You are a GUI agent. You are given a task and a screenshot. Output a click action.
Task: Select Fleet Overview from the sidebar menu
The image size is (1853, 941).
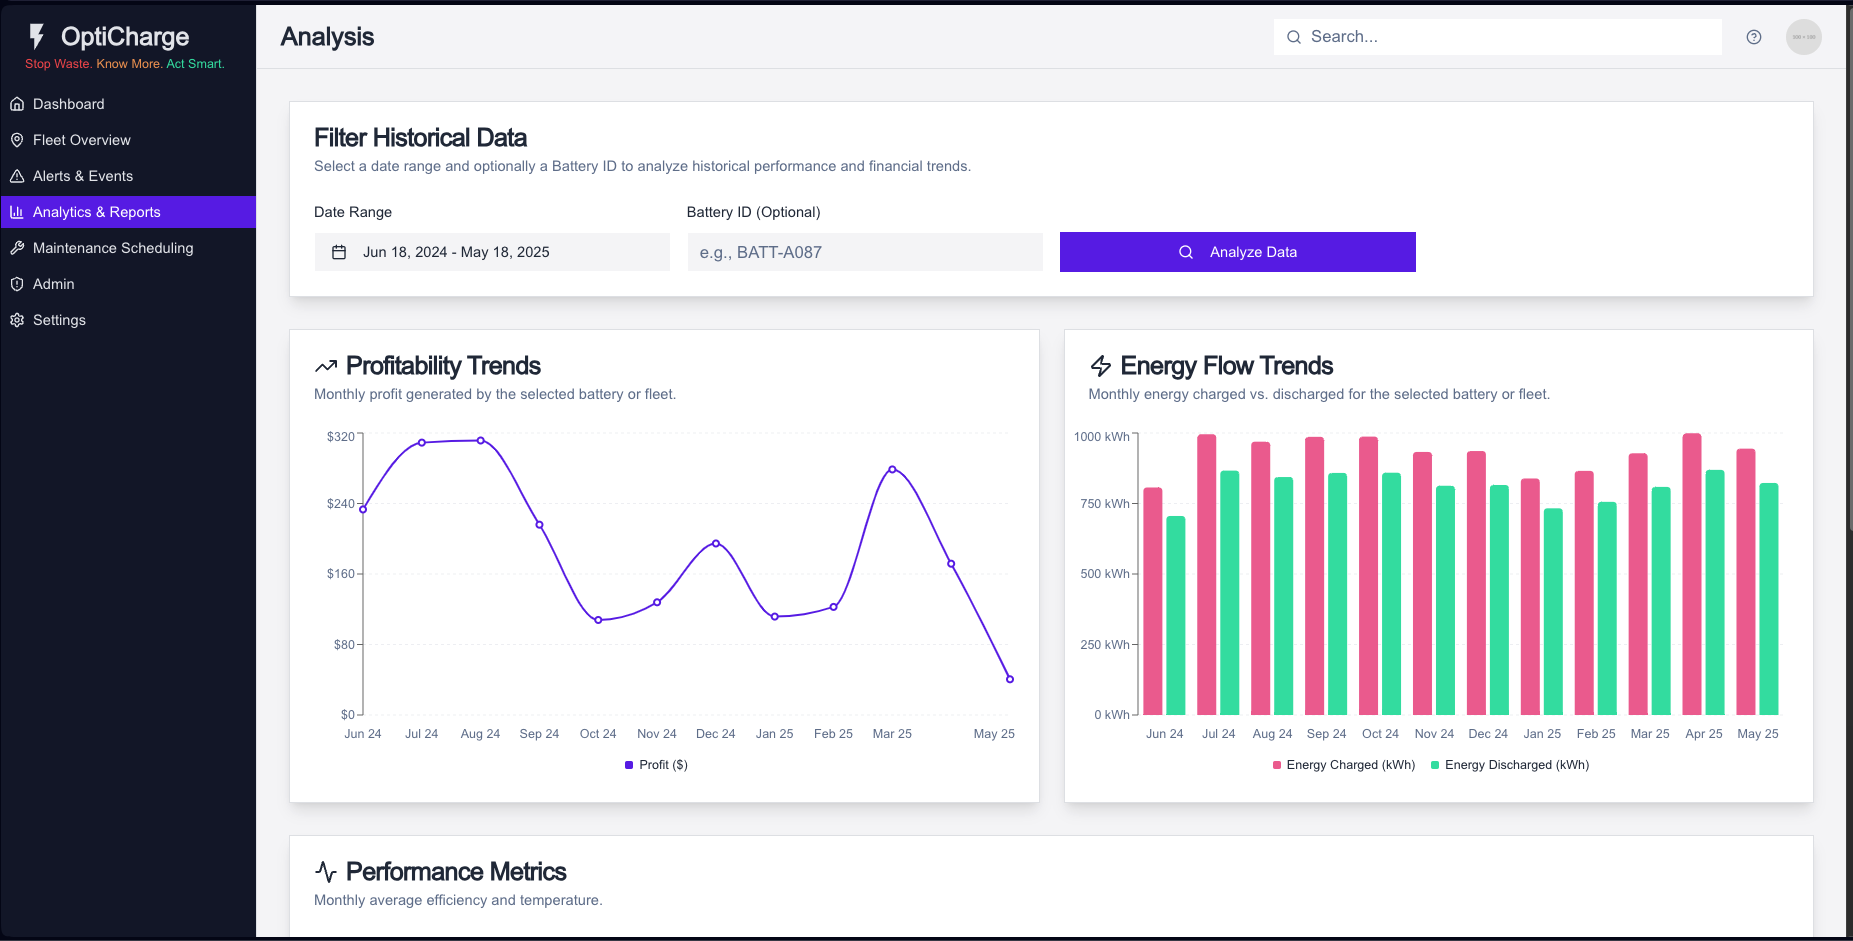(x=81, y=139)
